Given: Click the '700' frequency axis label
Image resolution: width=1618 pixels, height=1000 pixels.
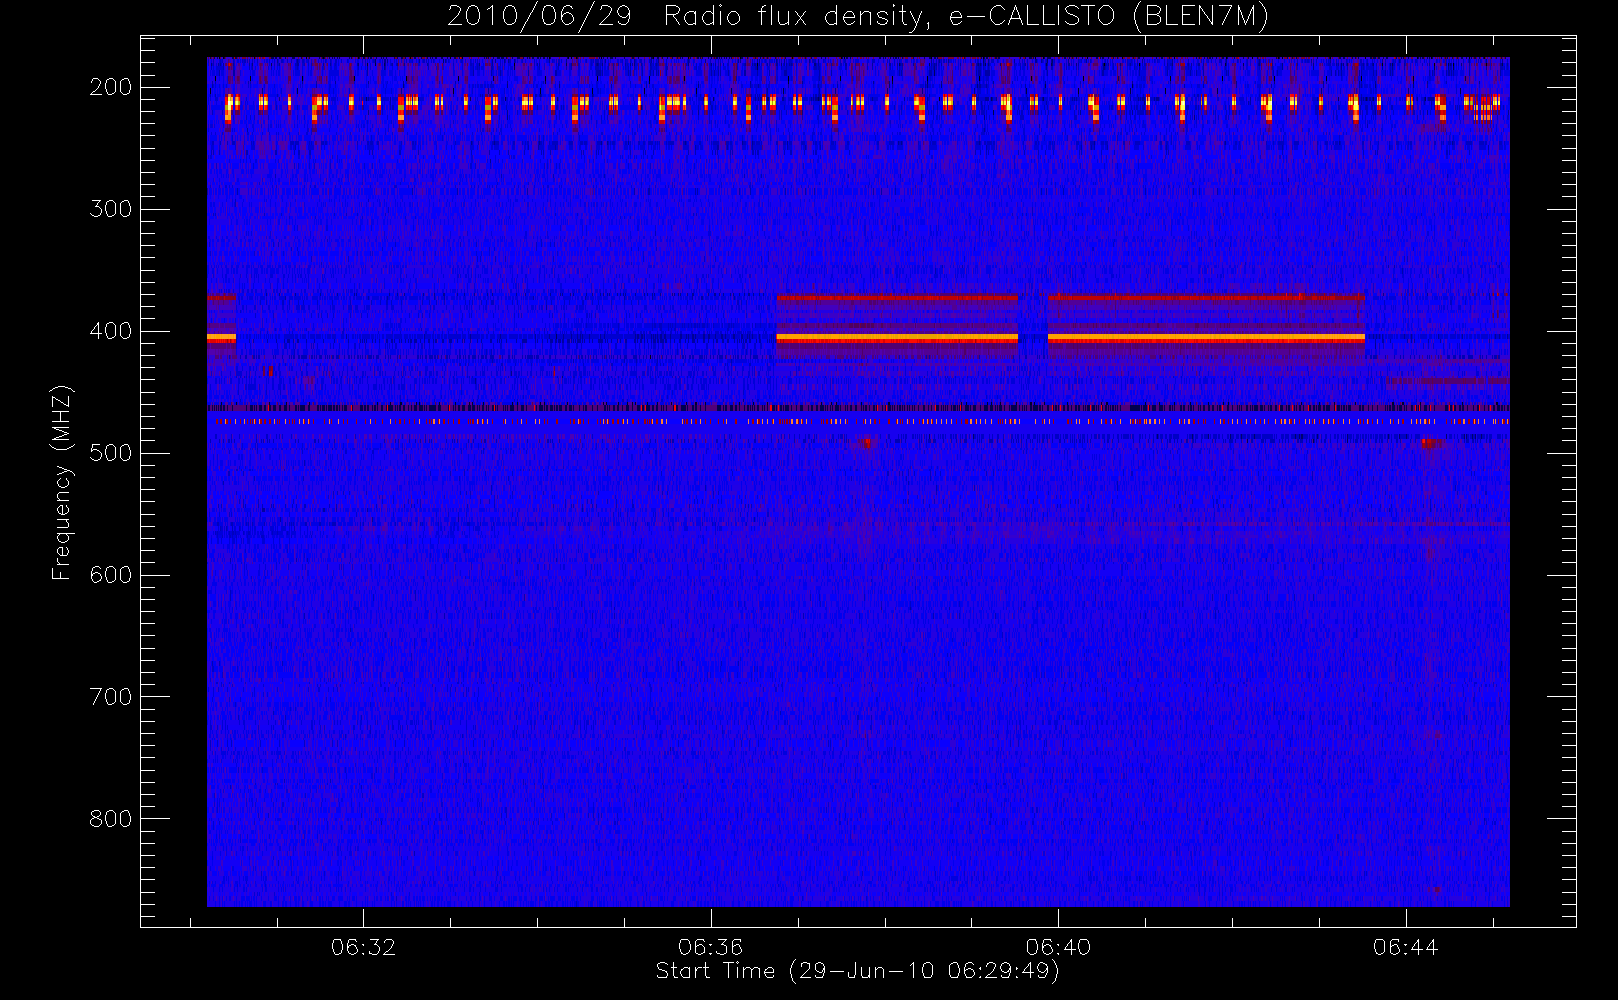Looking at the screenshot, I should 111,697.
